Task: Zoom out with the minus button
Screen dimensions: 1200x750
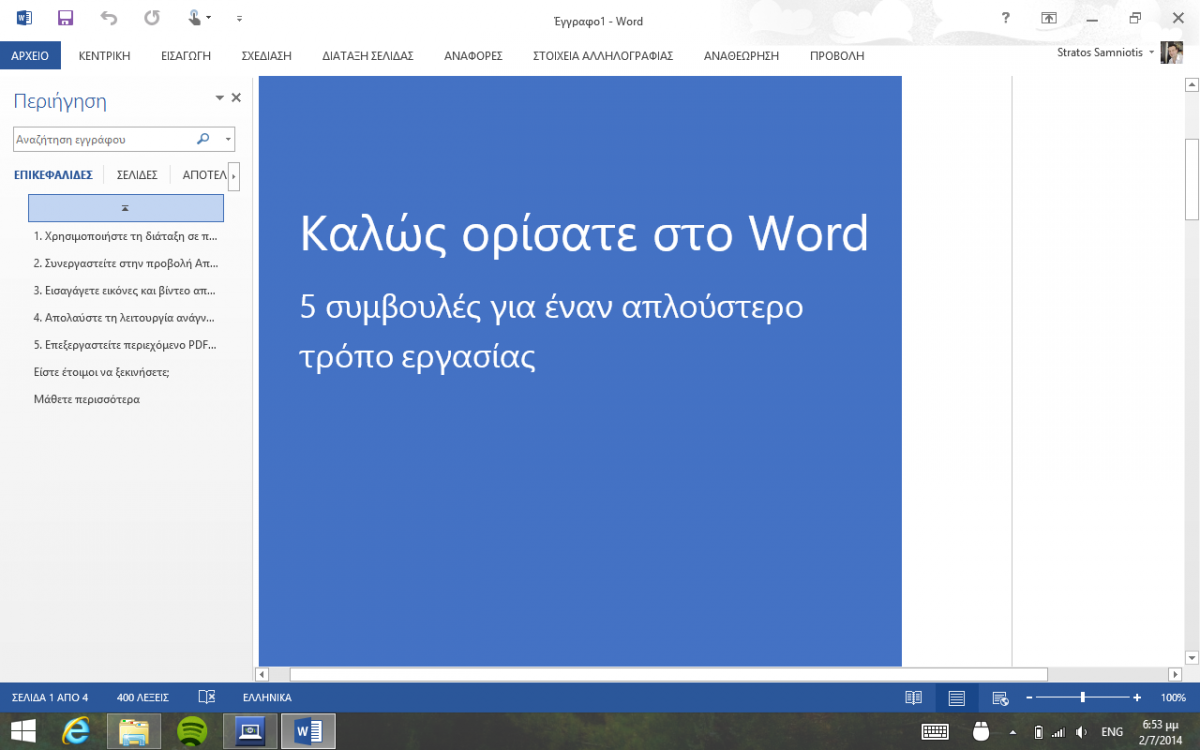Action: (x=1029, y=697)
